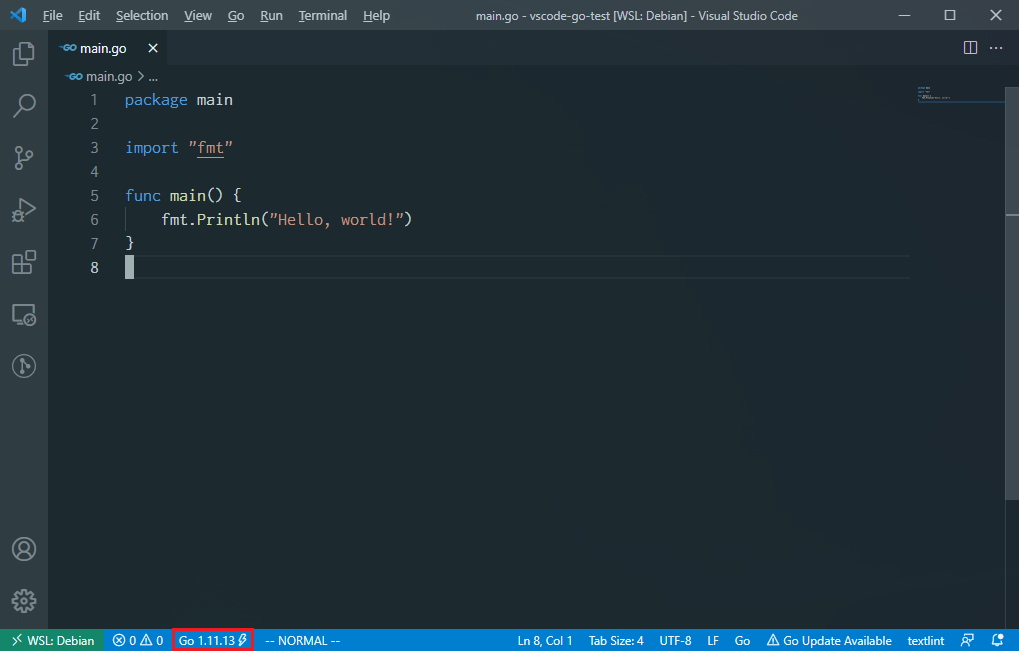The image size is (1019, 651).
Task: Open the Extensions view
Action: pyautogui.click(x=24, y=262)
